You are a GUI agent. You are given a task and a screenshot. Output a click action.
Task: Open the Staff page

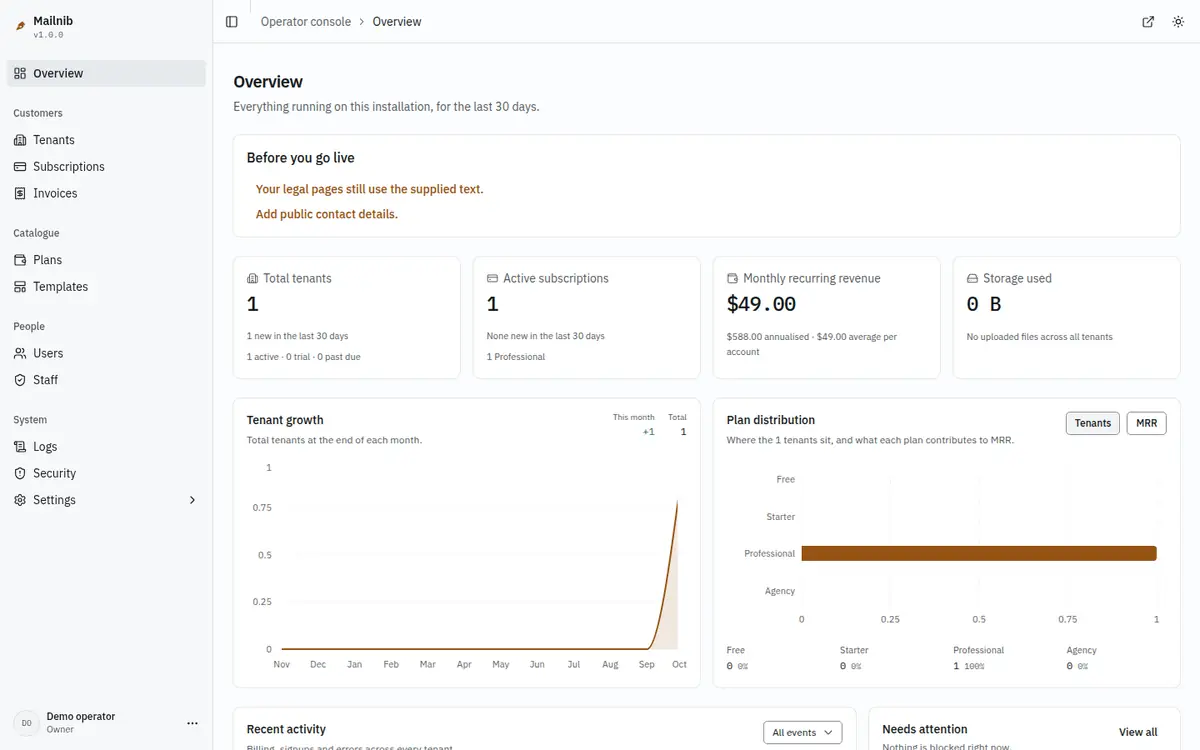point(106,380)
